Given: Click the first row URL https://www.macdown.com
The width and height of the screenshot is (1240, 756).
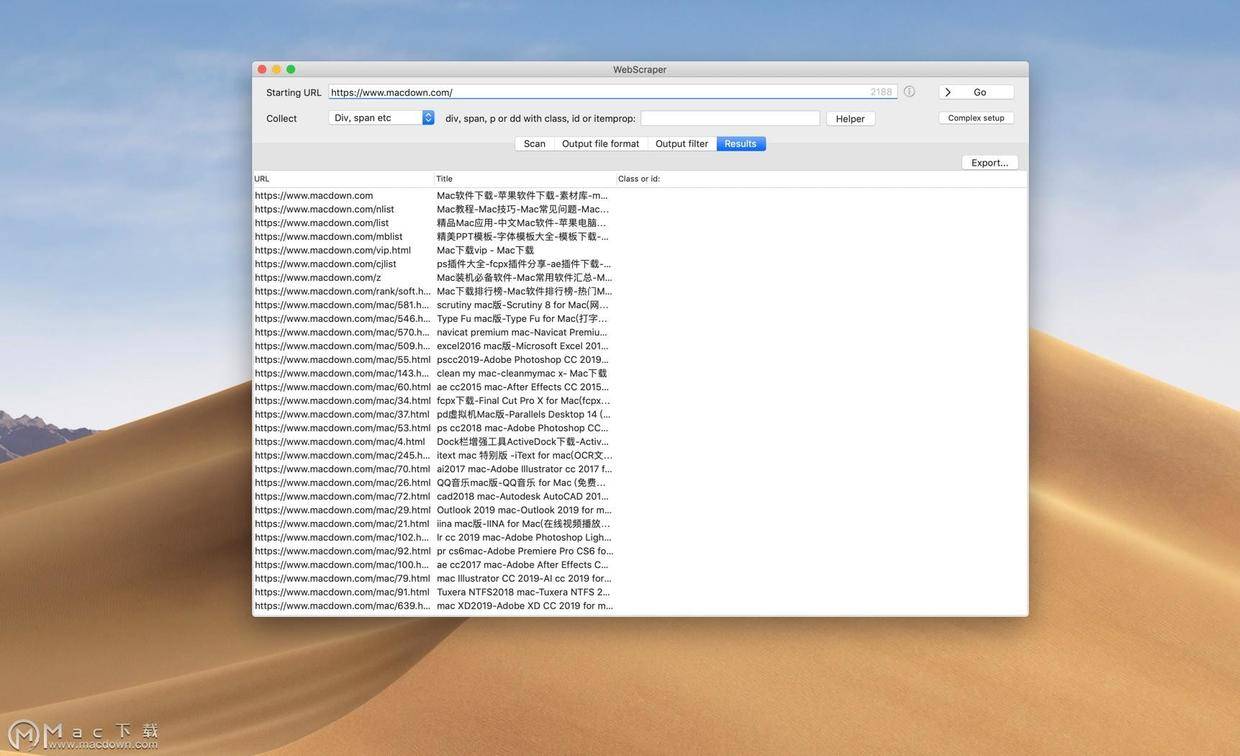Looking at the screenshot, I should coord(314,196).
